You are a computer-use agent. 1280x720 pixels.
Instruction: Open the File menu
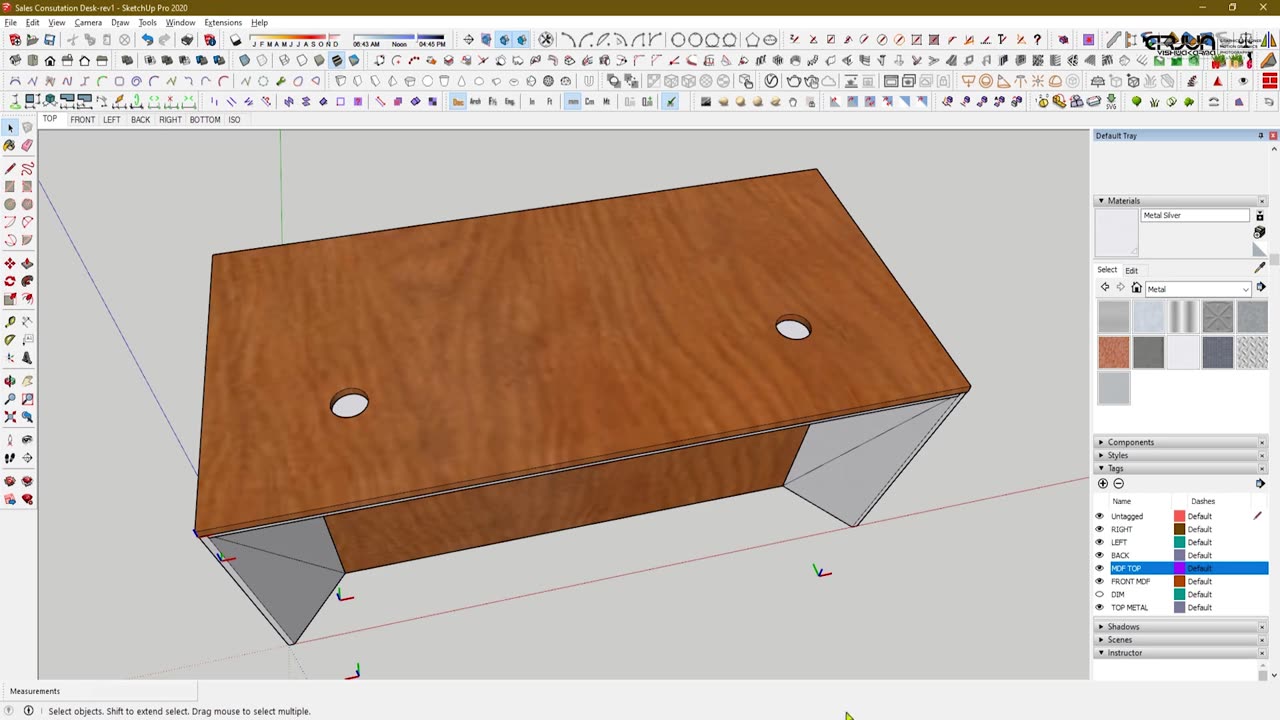(x=10, y=22)
